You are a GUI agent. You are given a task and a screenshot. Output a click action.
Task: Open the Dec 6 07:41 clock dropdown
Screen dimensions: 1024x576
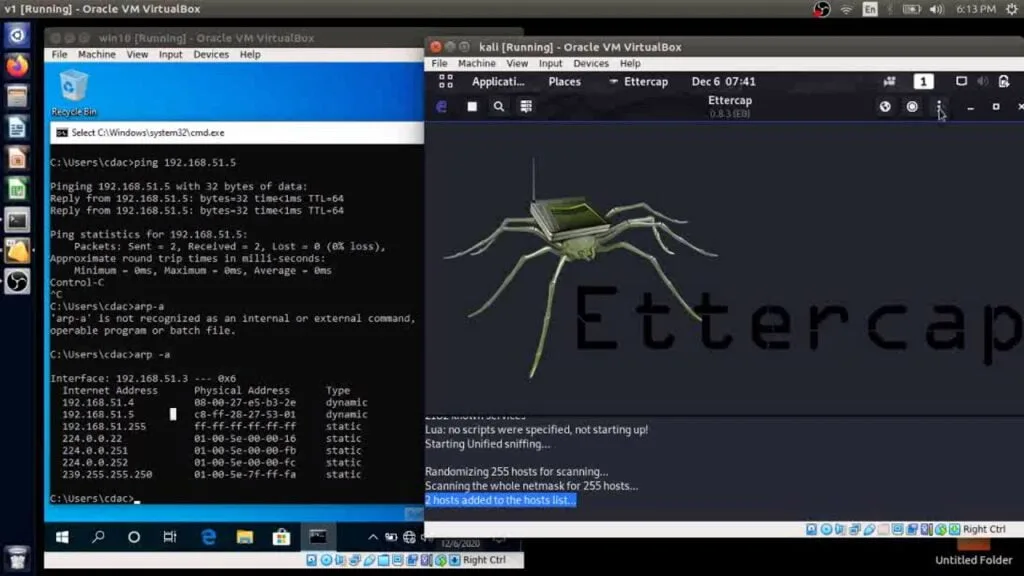724,82
